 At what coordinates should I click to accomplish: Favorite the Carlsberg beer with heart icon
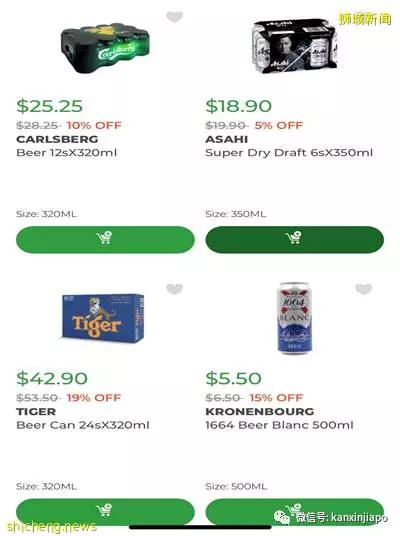point(175,17)
